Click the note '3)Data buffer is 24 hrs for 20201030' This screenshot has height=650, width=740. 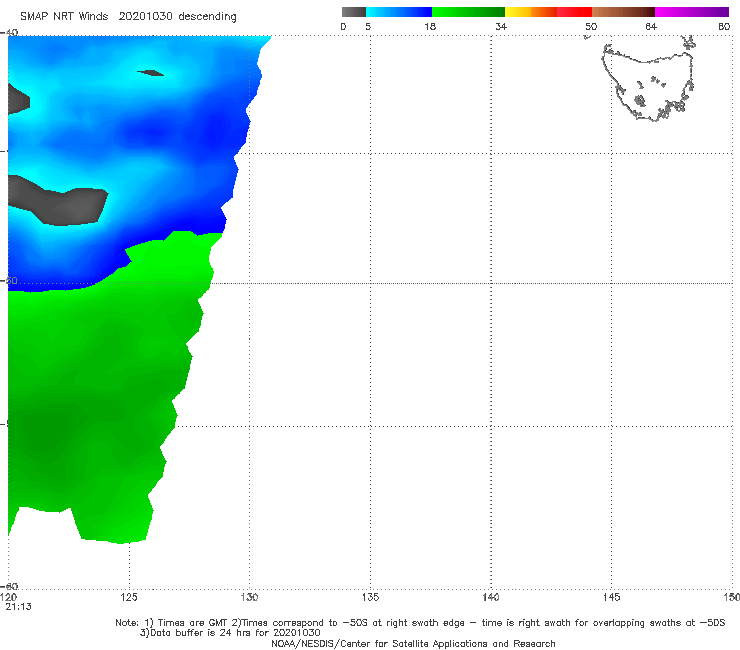click(x=230, y=633)
